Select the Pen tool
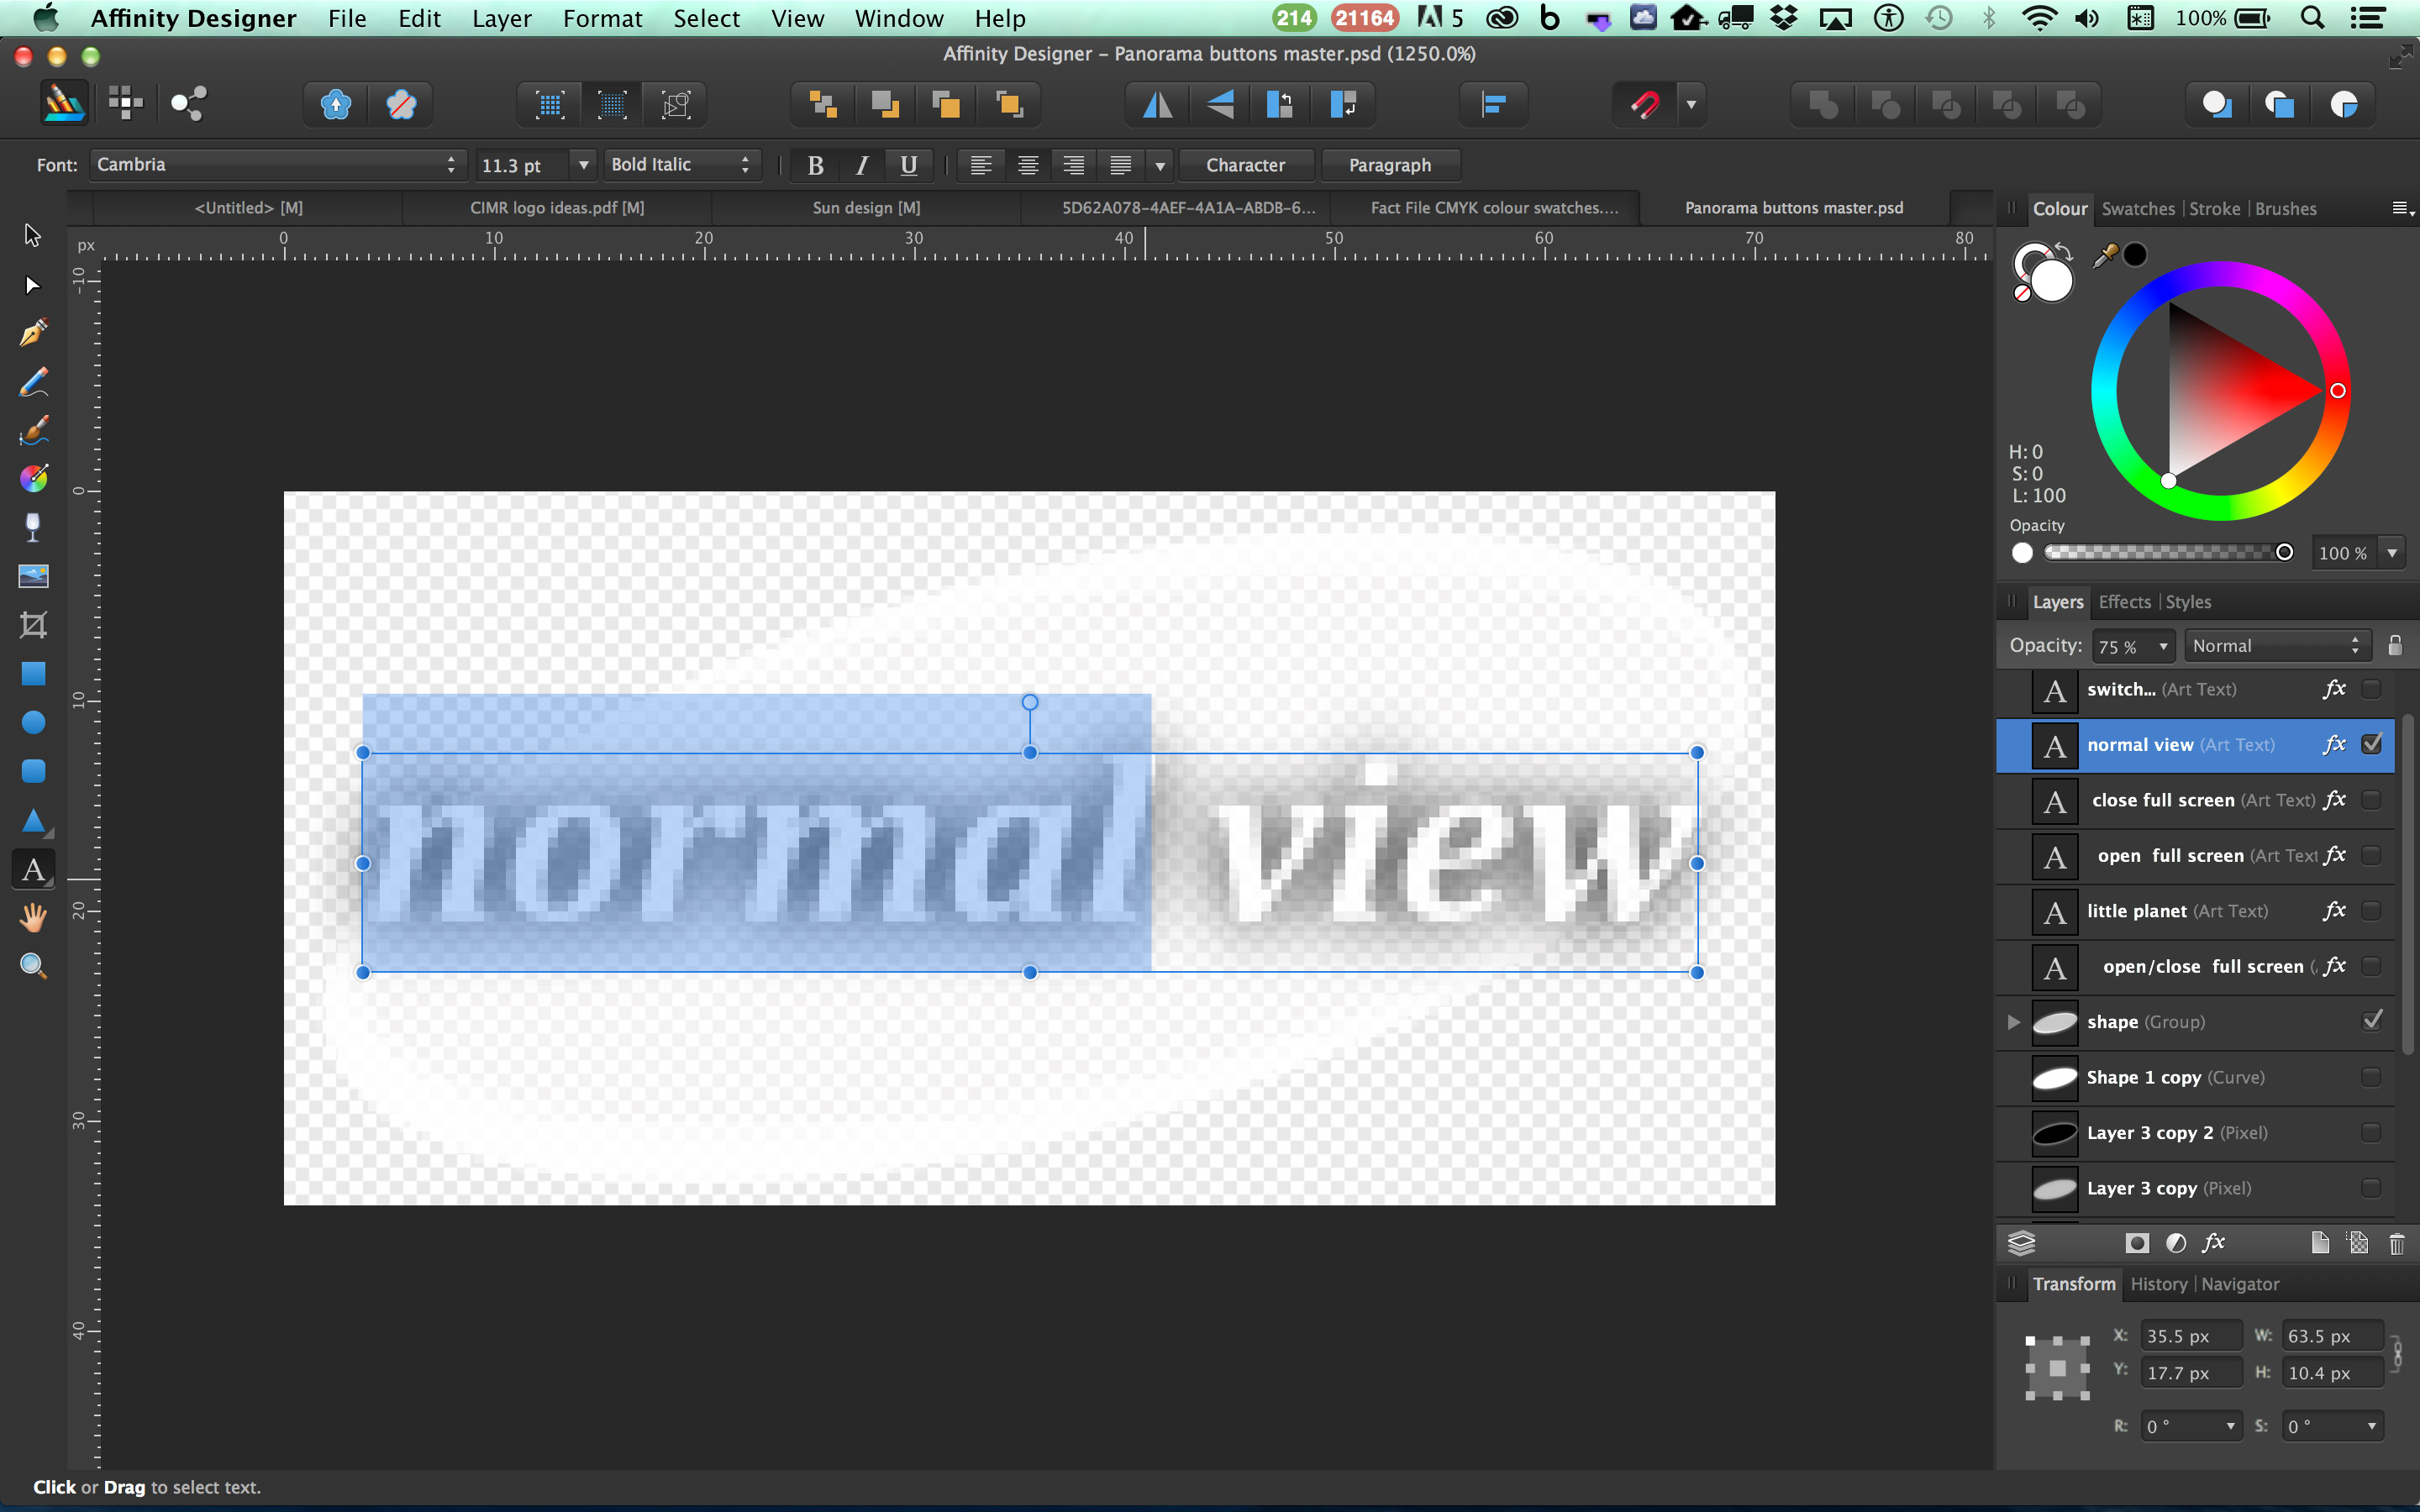Viewport: 2420px width, 1512px height. (x=33, y=333)
